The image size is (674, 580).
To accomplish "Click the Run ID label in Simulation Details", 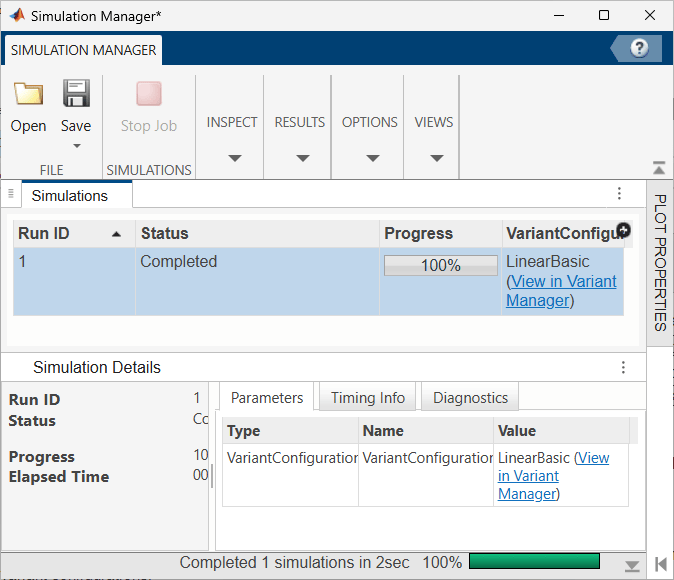I will (x=34, y=399).
